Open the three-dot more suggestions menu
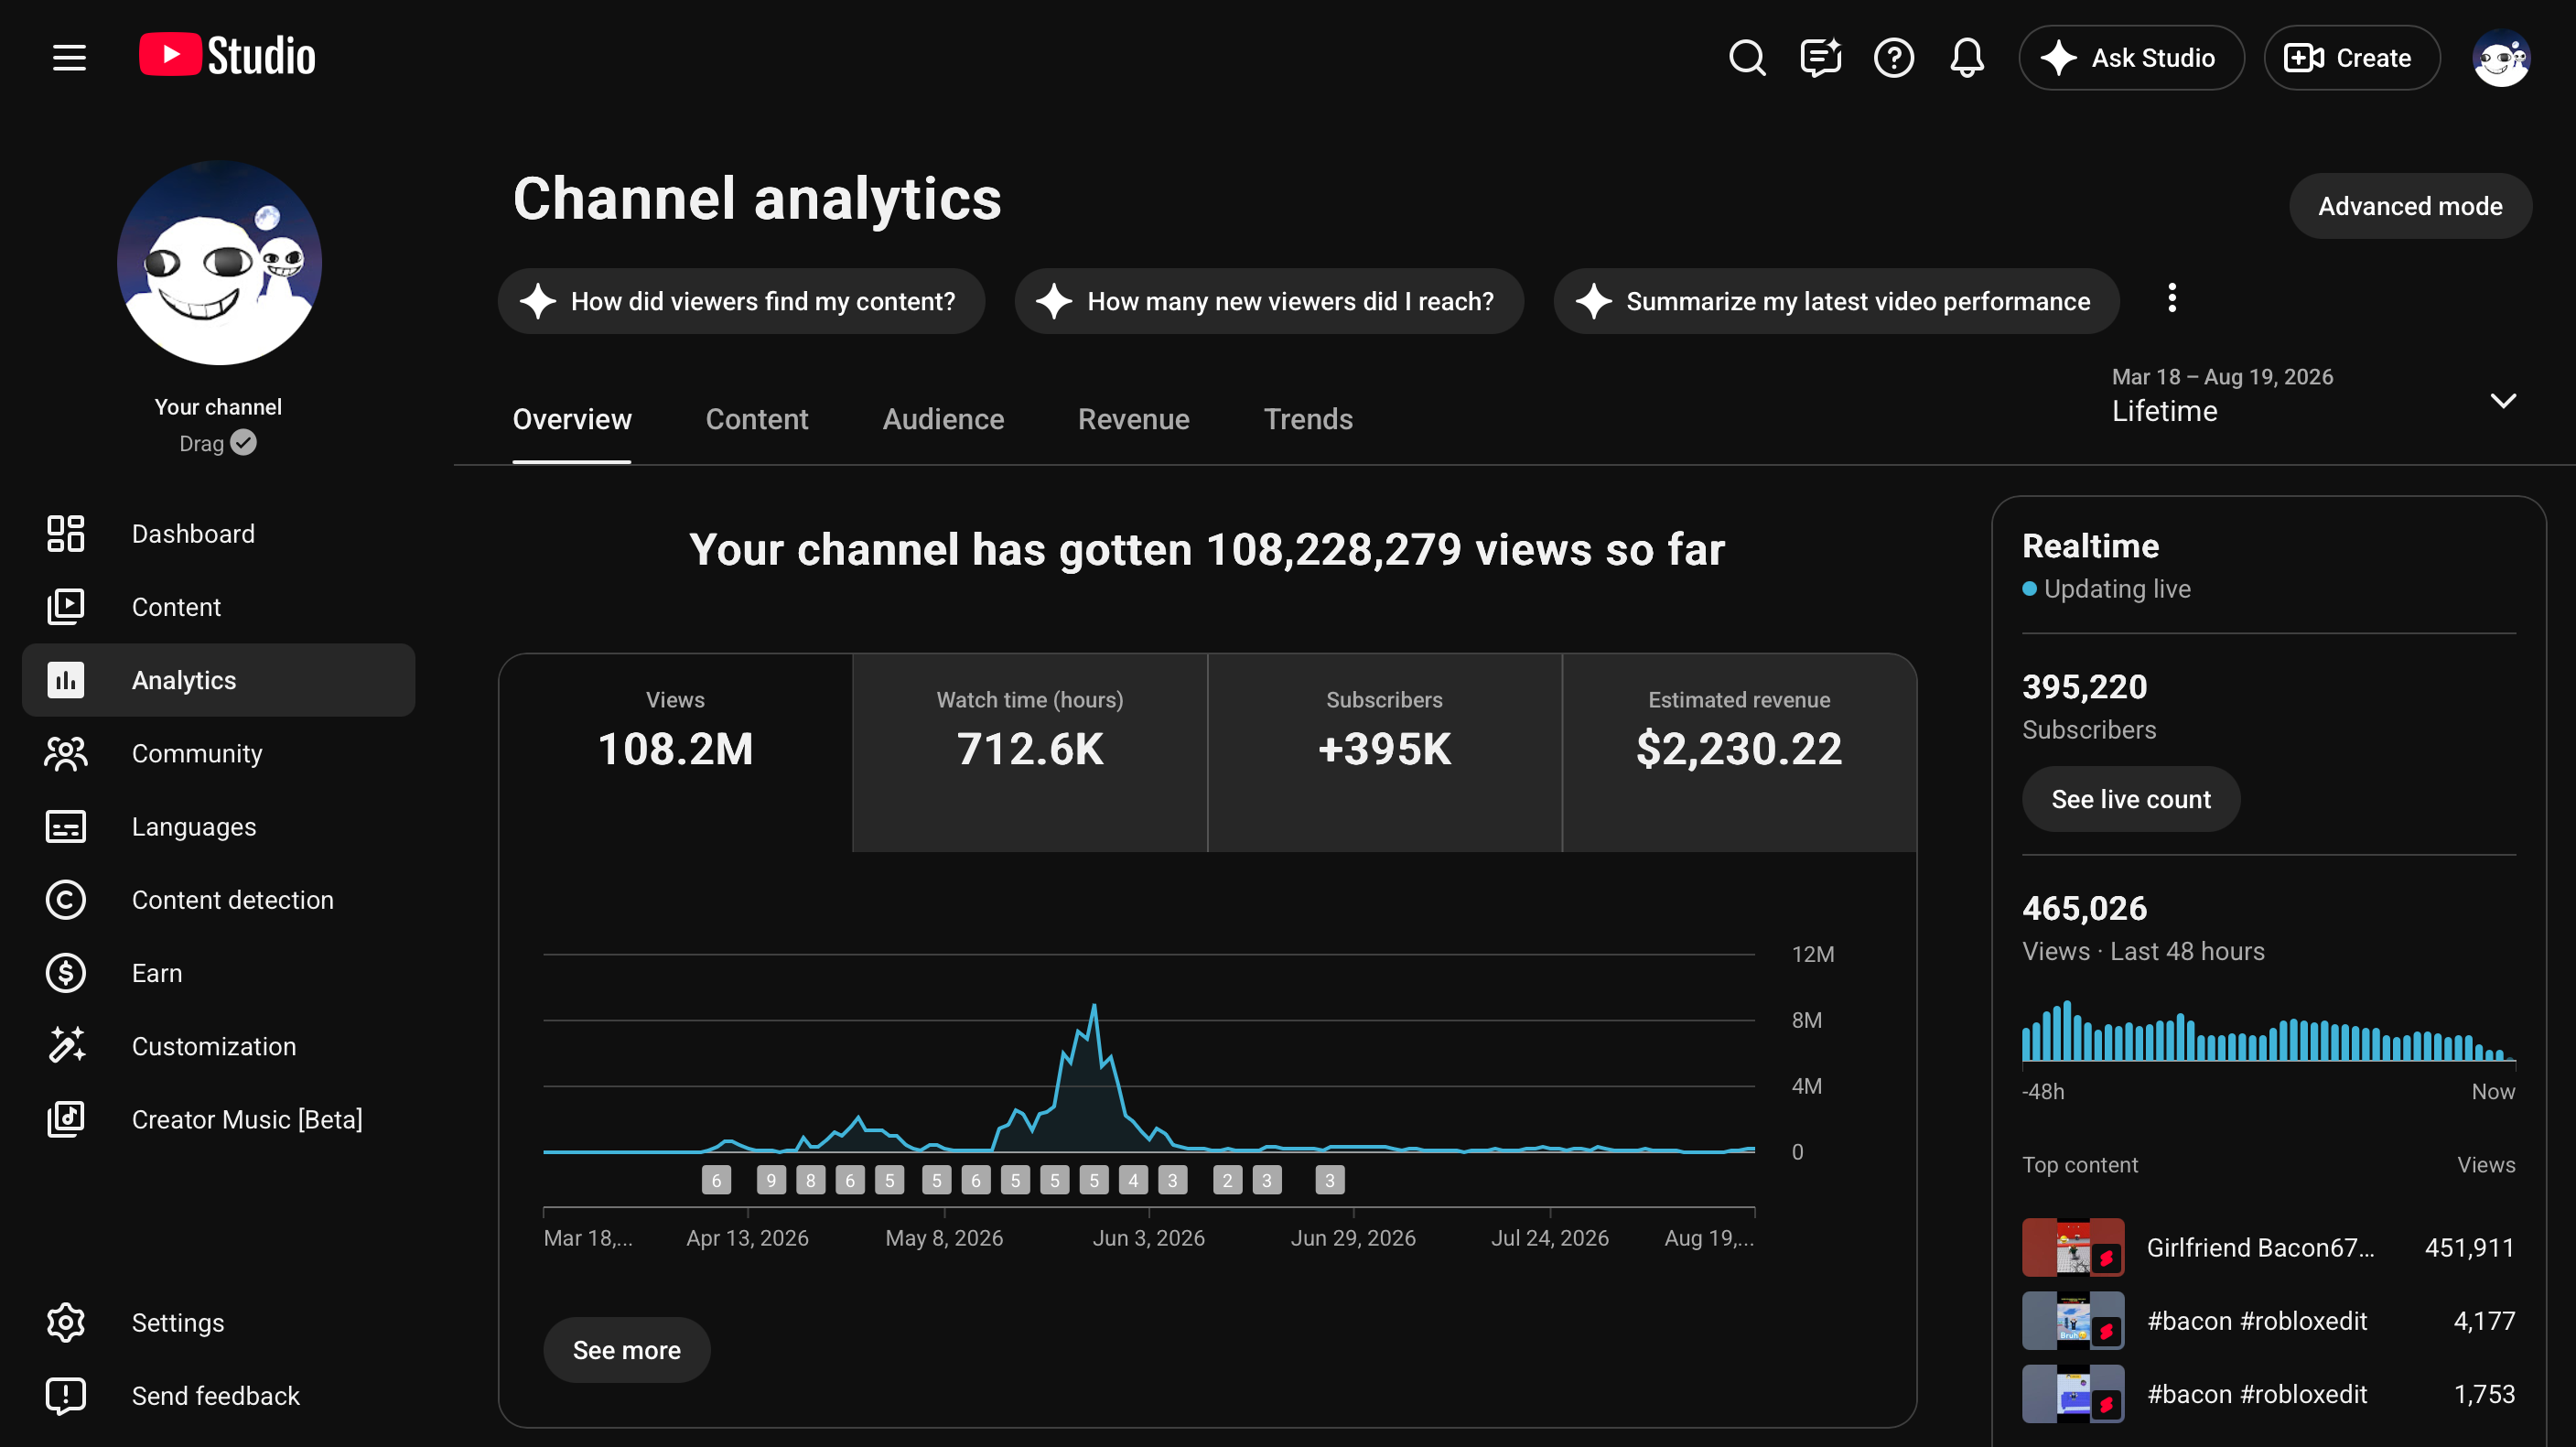This screenshot has width=2576, height=1447. click(x=2171, y=298)
